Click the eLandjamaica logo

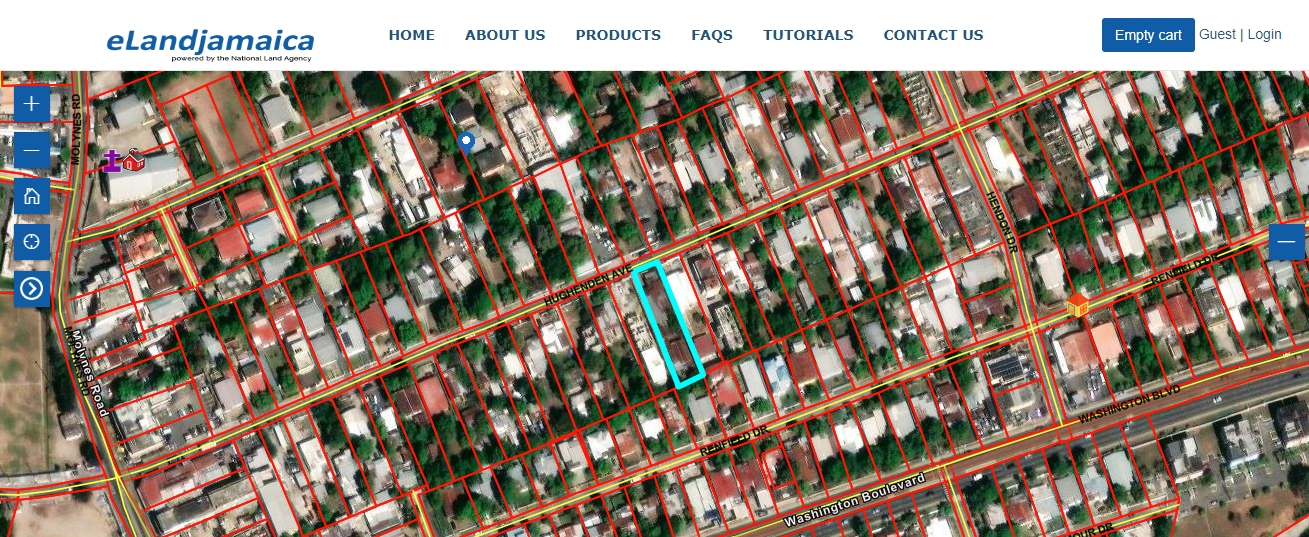tap(210, 43)
